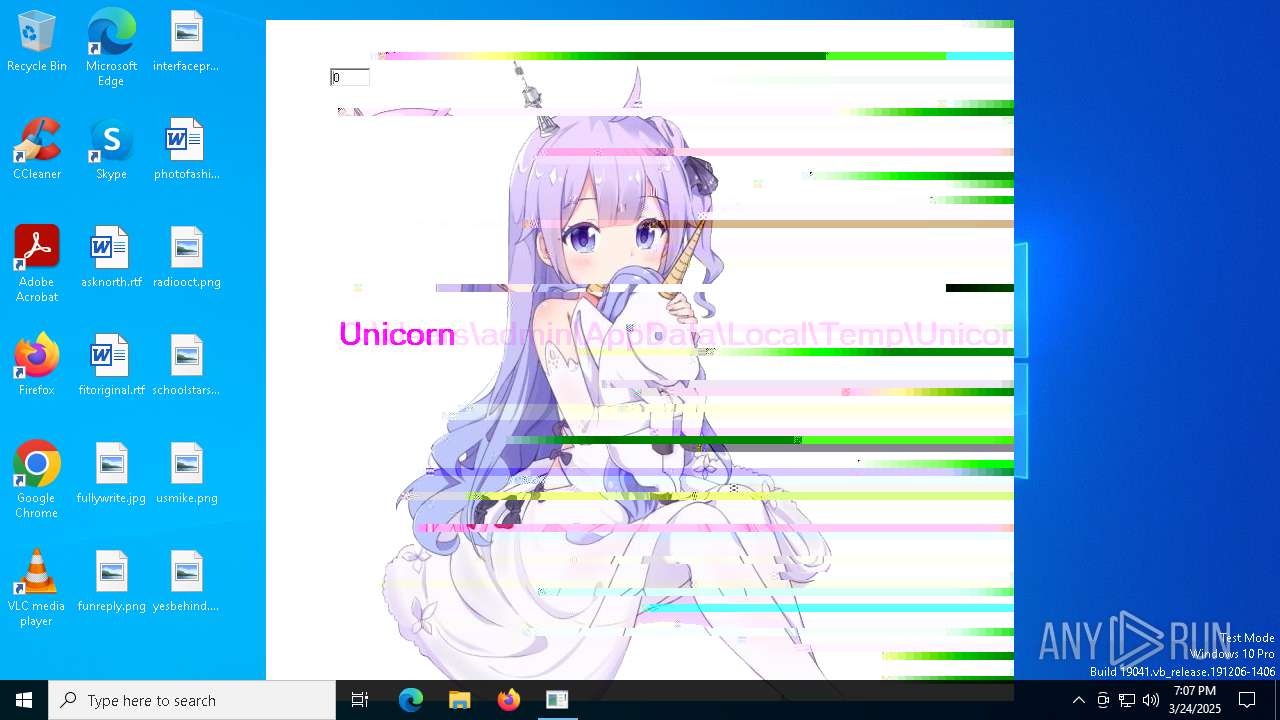Select the fitoriginal.rtf document
The width and height of the screenshot is (1280, 720).
(x=111, y=366)
